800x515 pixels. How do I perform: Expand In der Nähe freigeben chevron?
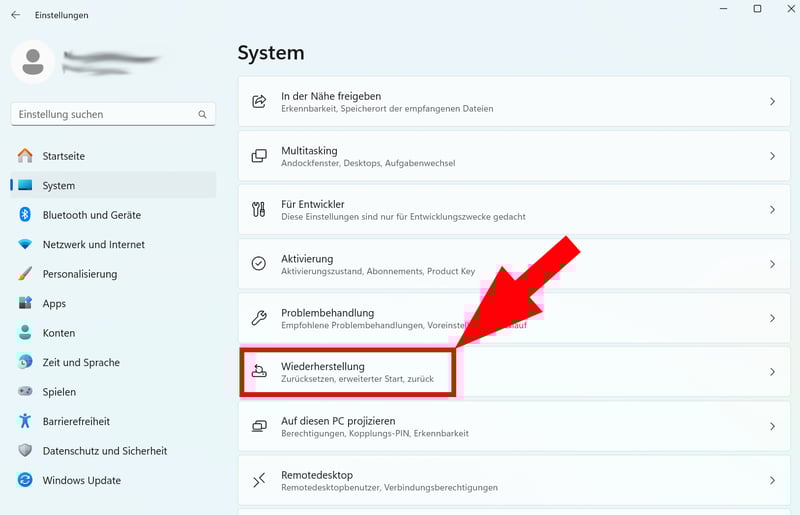pyautogui.click(x=772, y=102)
